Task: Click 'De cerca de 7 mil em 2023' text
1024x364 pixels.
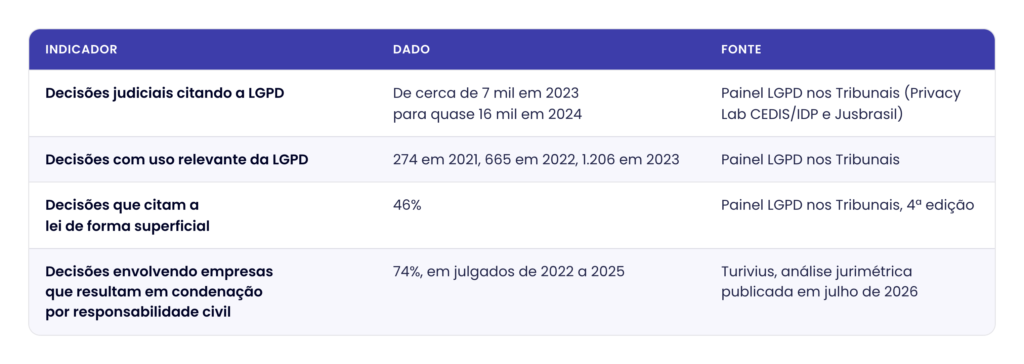Action: 486,93
